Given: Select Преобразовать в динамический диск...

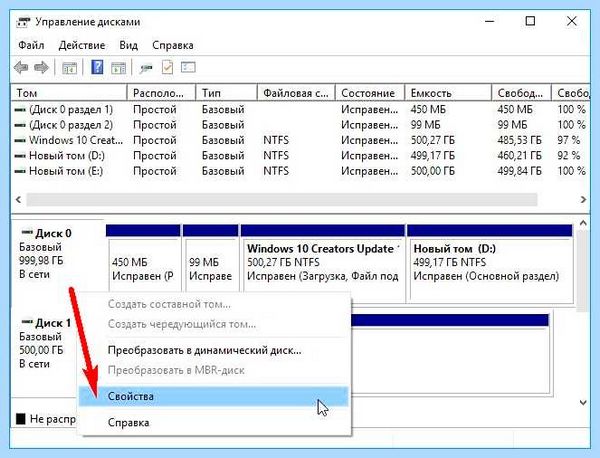Looking at the screenshot, I should [214, 350].
